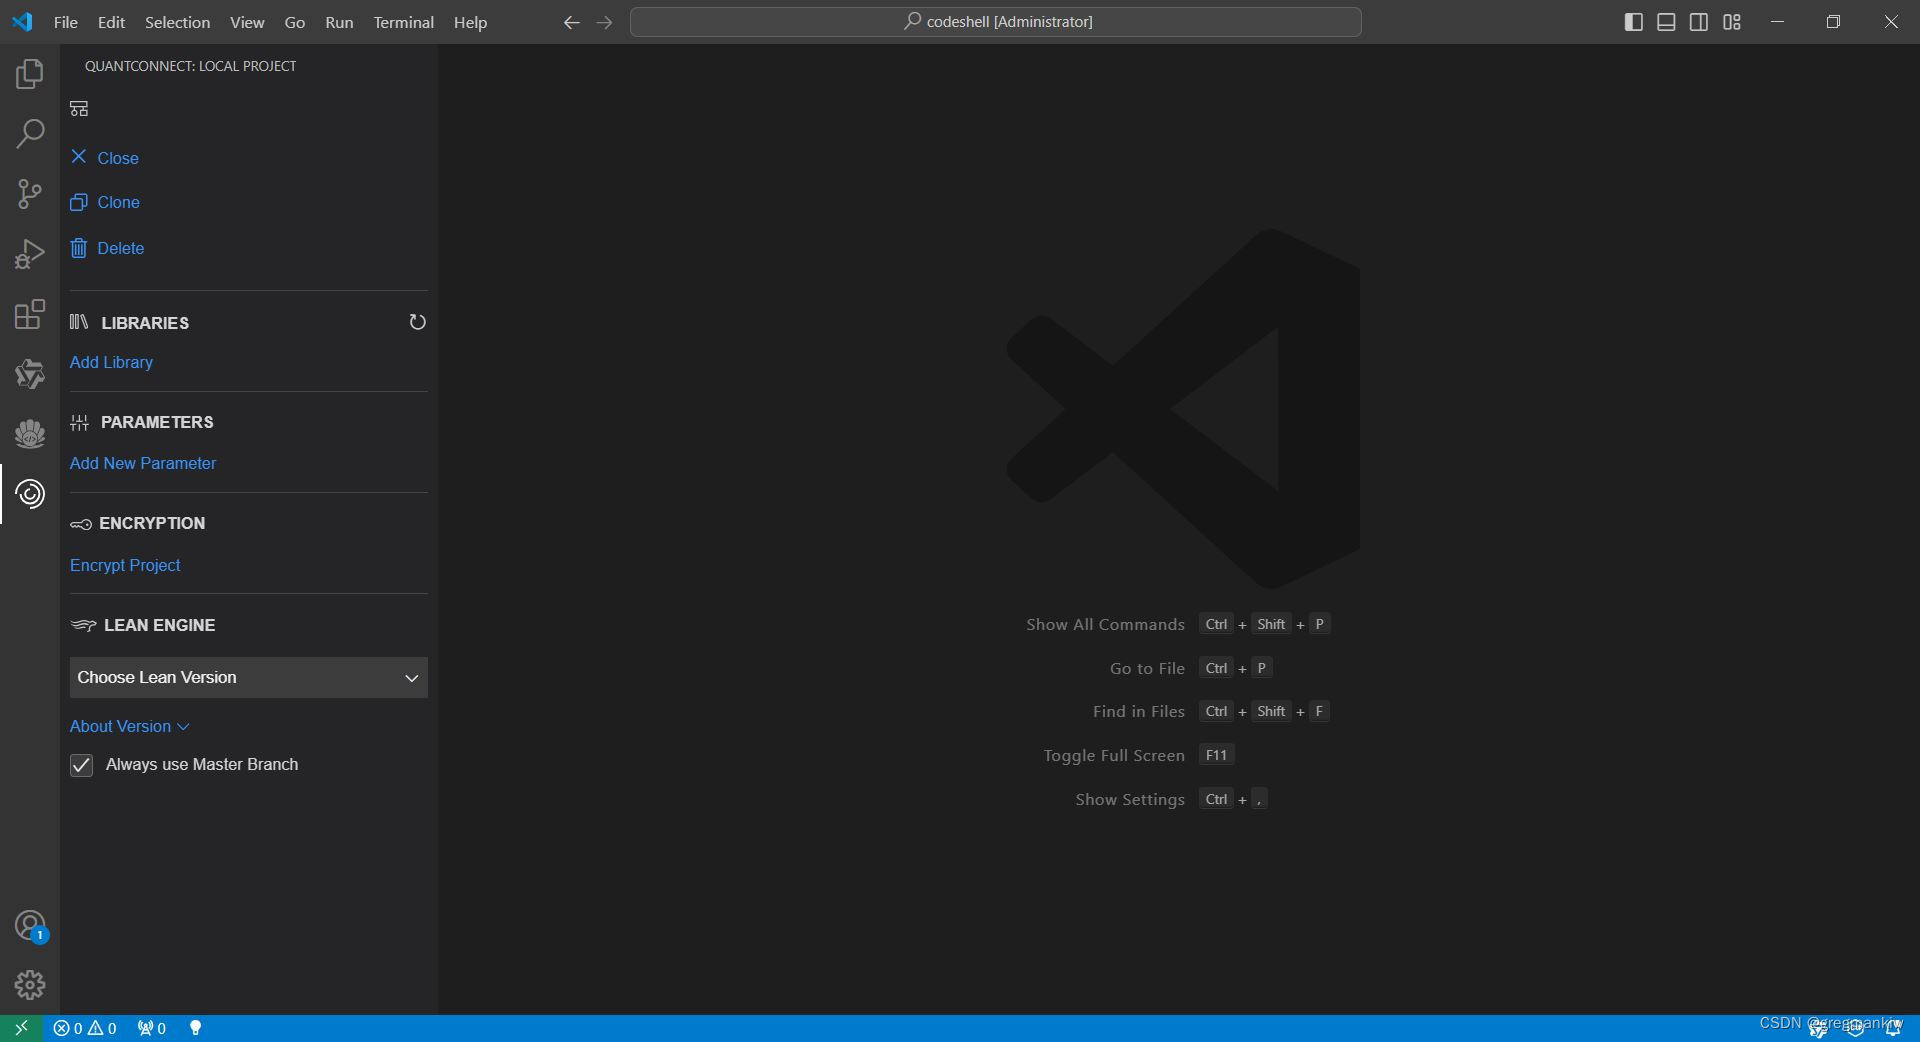Open the CodeShell assistant sidebar icon
Viewport: 1920px width, 1042px height.
30,374
